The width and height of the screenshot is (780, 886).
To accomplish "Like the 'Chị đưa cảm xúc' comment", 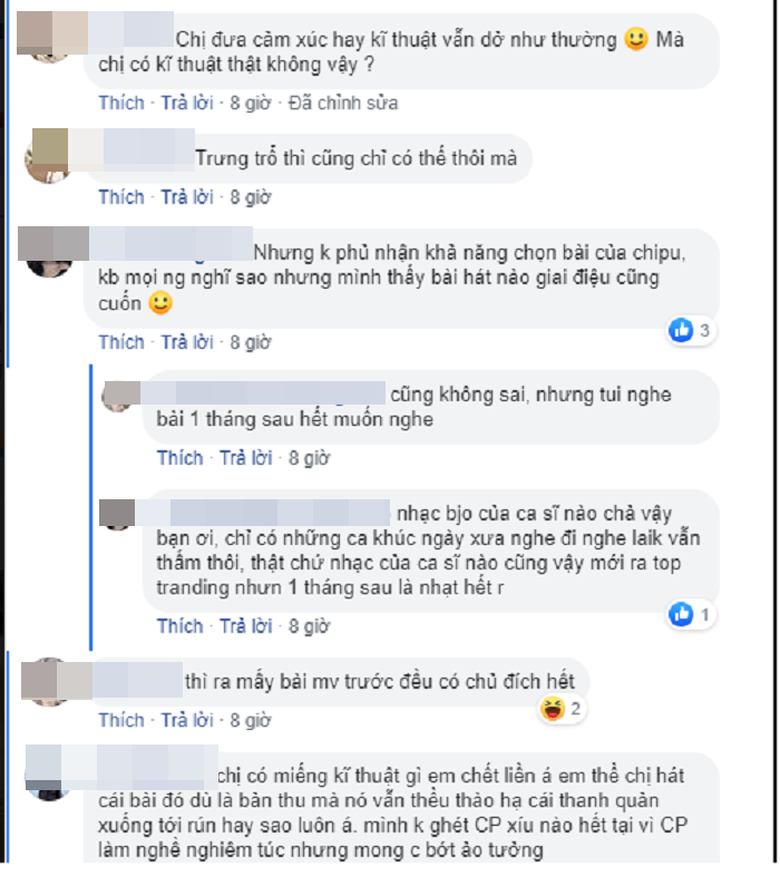I will 122,103.
